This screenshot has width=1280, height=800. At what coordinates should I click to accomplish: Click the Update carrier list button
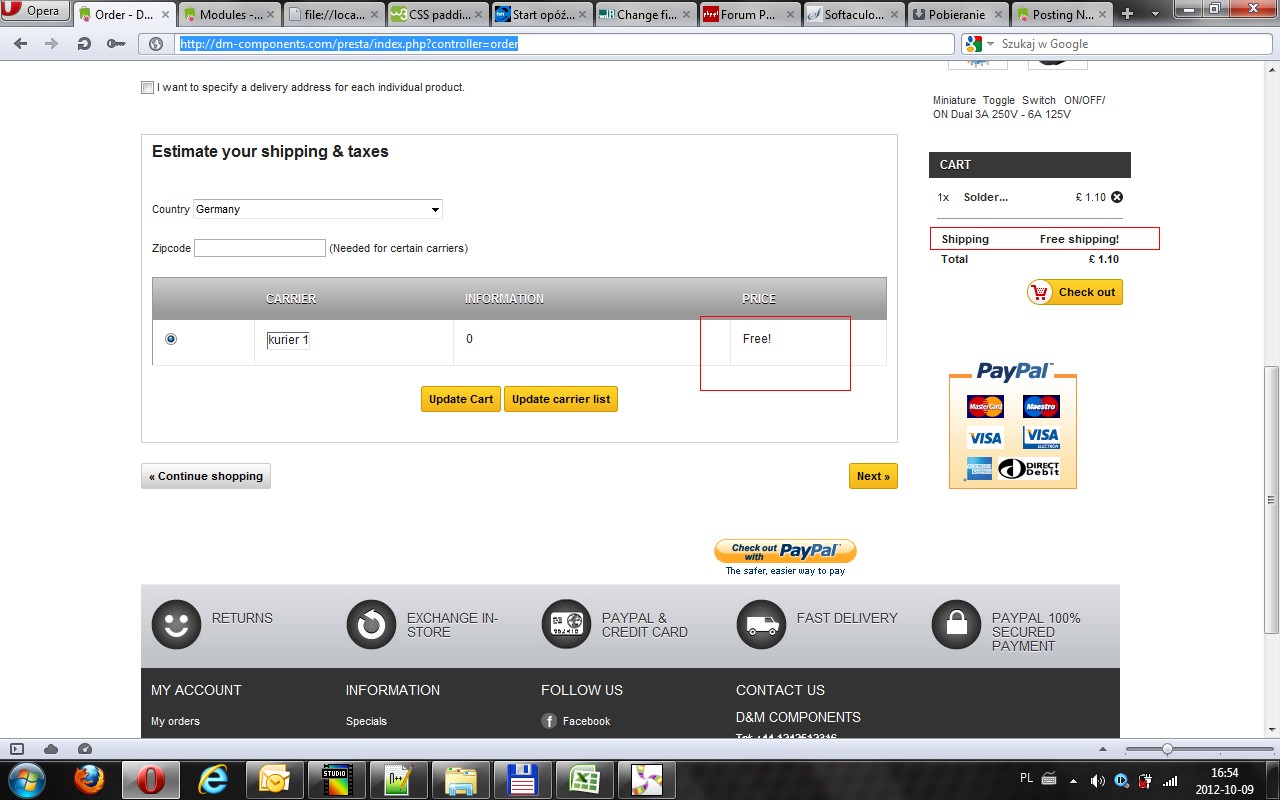[561, 399]
